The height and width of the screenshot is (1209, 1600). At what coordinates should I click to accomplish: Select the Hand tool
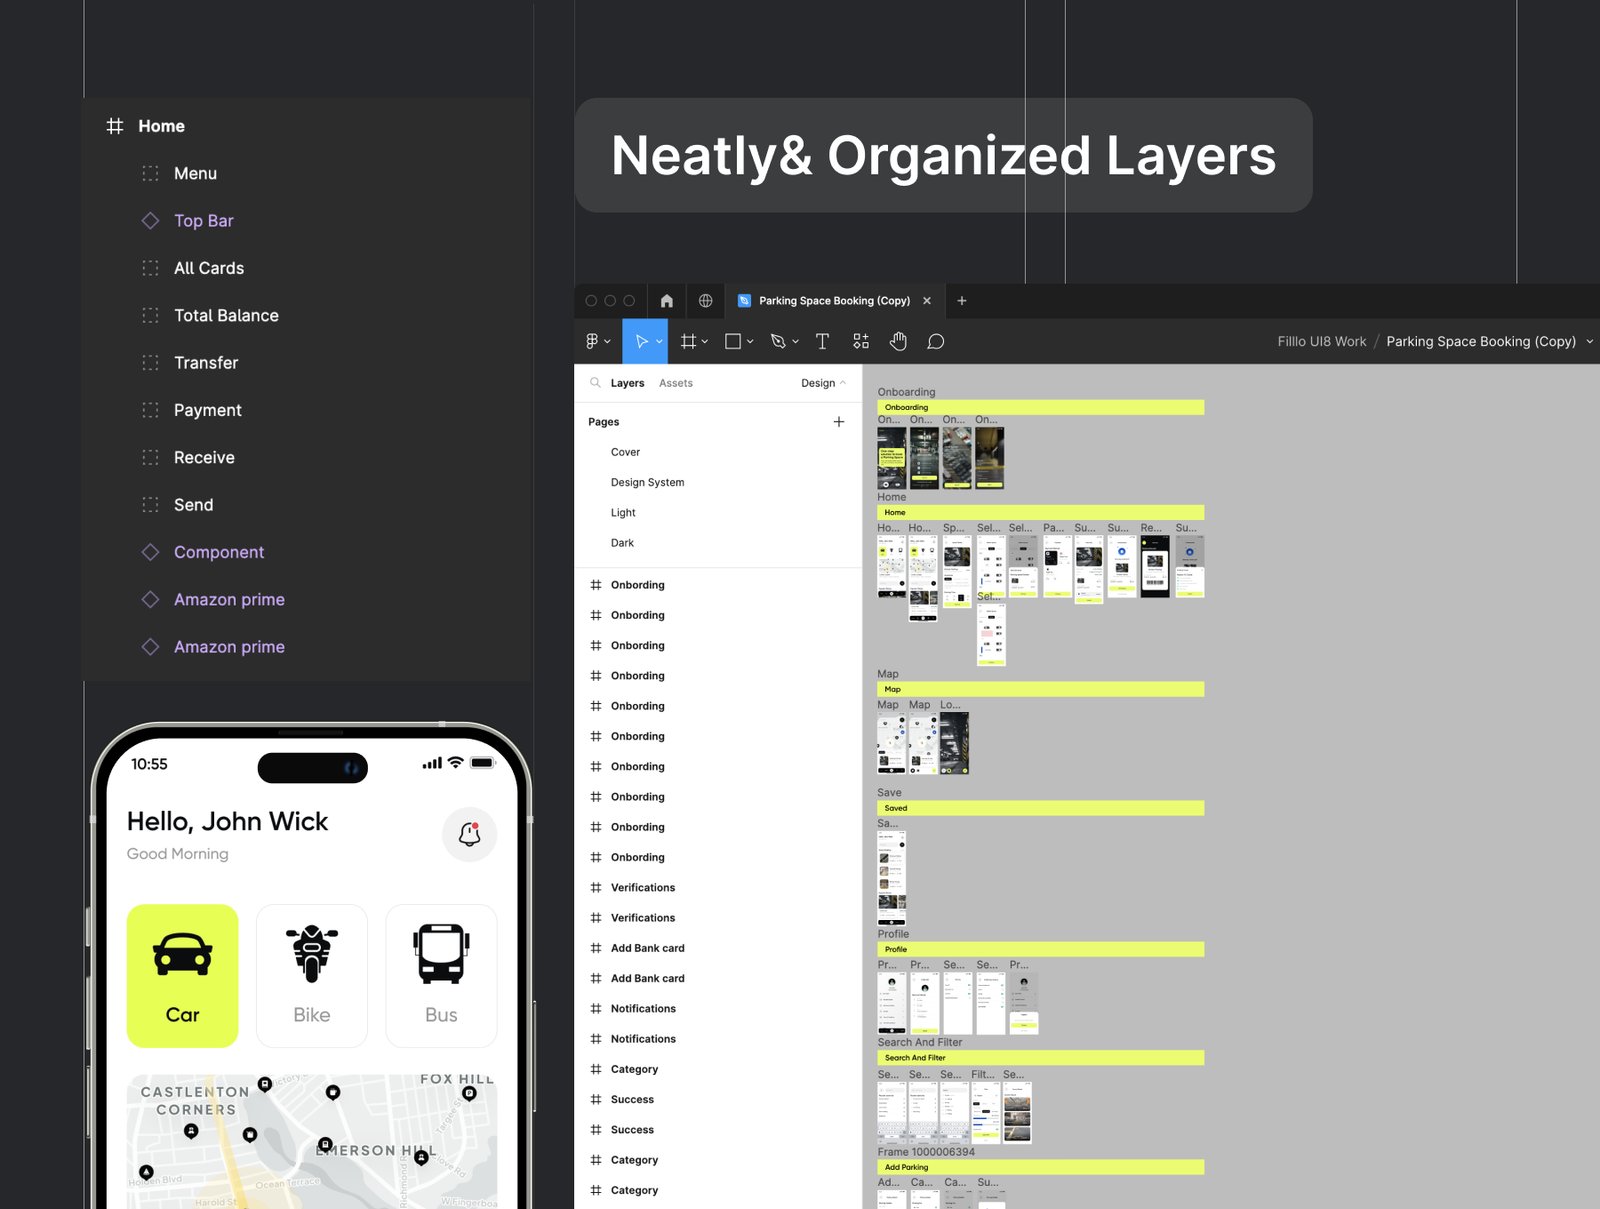coord(898,342)
